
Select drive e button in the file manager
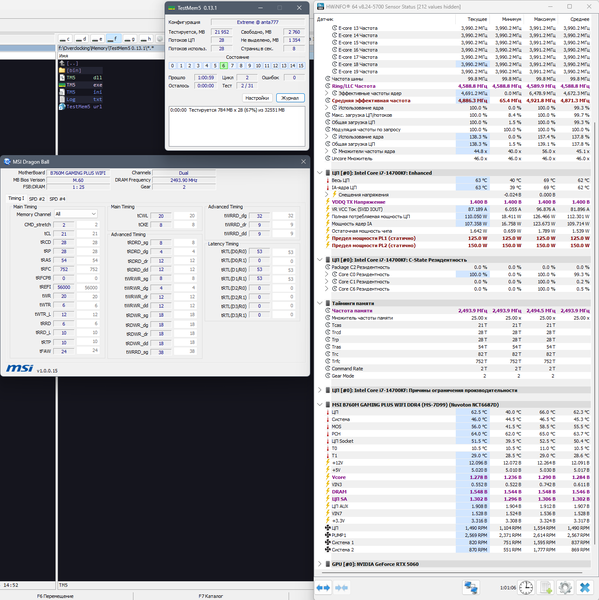97,39
